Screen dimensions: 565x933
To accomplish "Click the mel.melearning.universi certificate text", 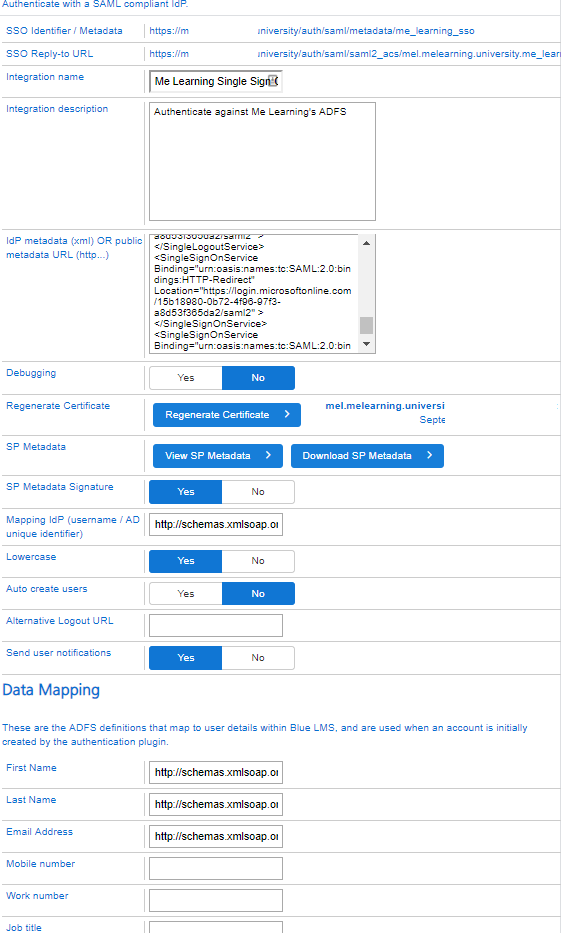I will [385, 406].
